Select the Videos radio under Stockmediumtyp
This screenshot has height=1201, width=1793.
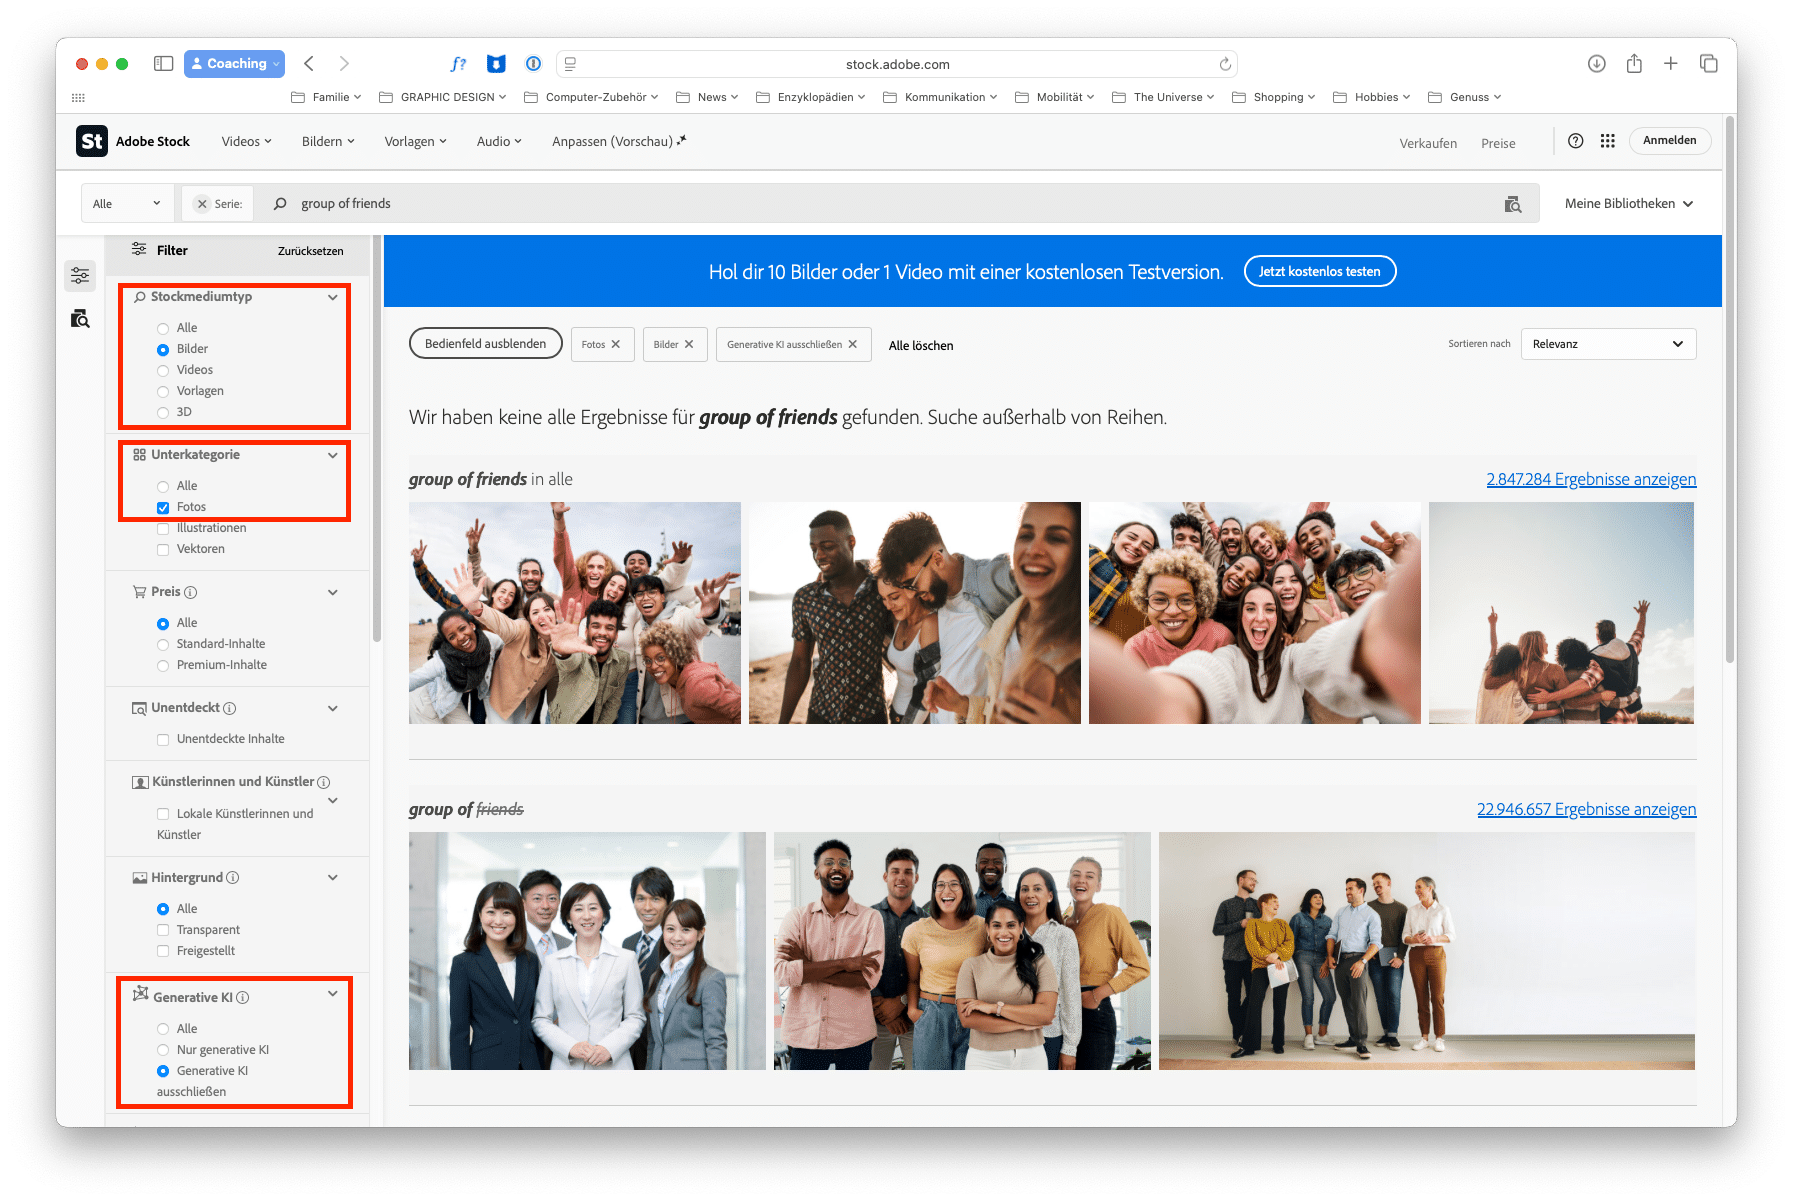163,370
